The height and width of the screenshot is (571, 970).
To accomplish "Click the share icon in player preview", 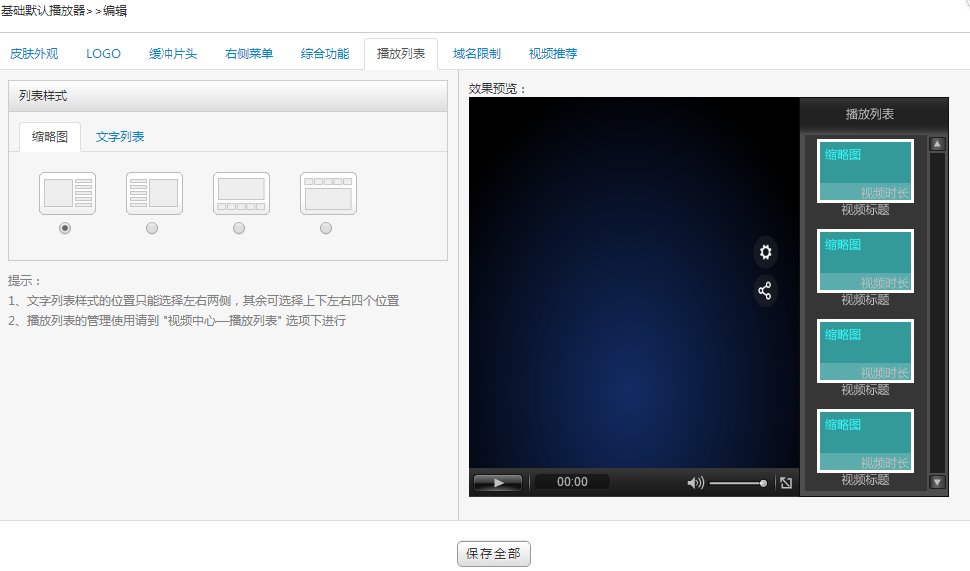I will tap(765, 290).
